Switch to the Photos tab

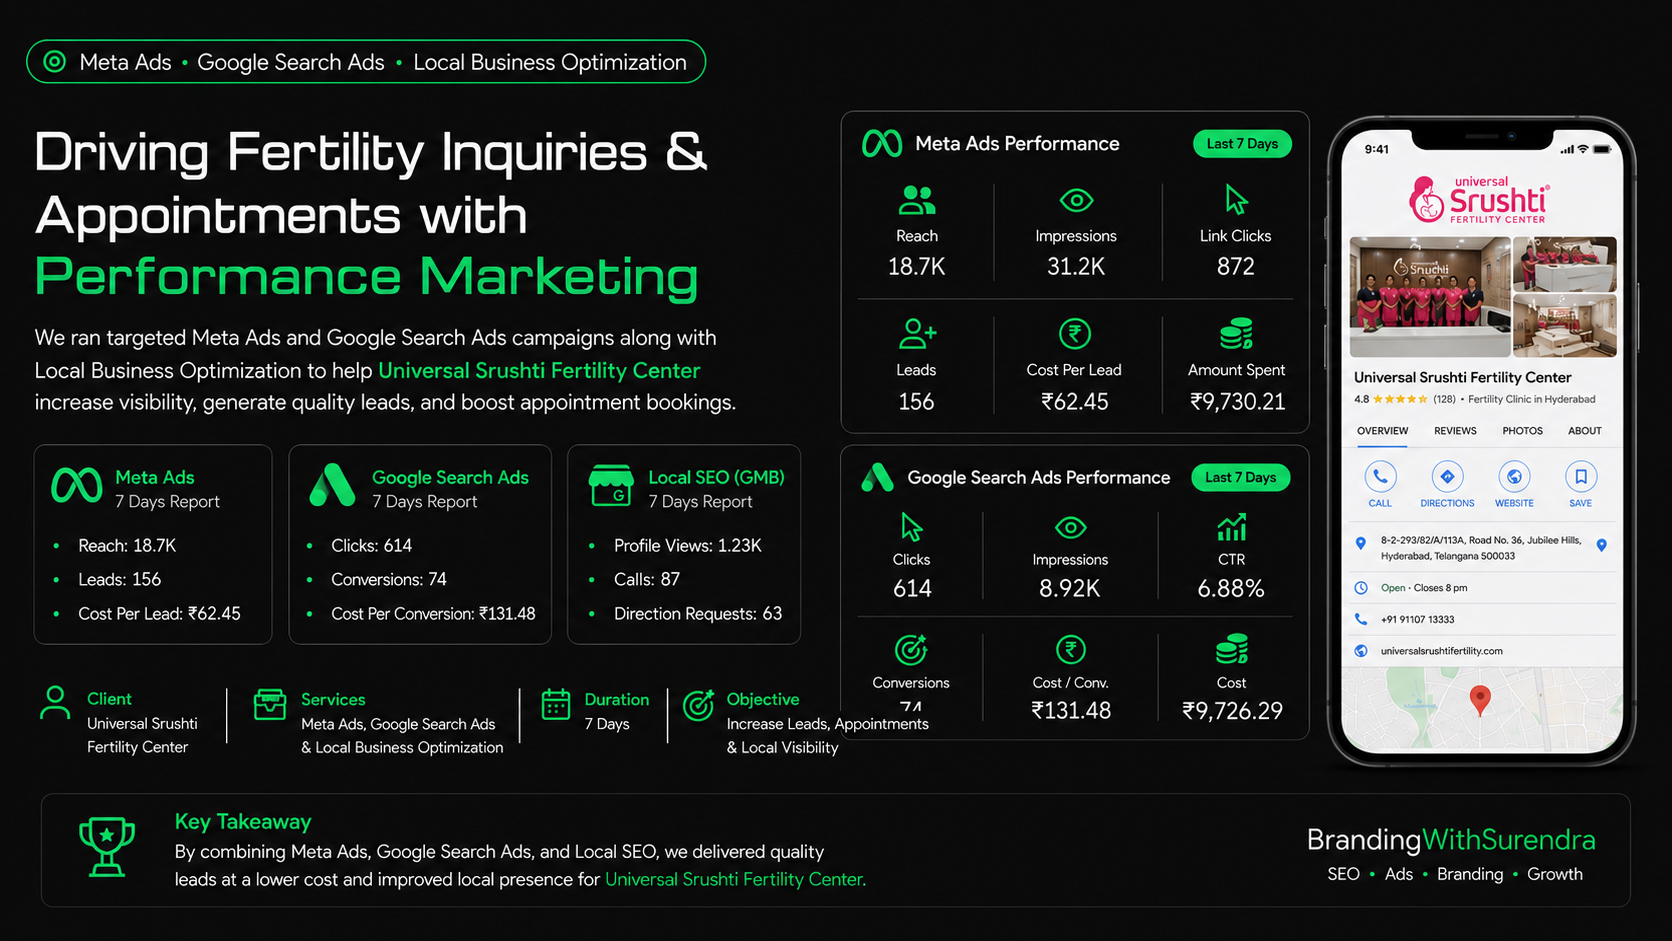pos(1522,431)
